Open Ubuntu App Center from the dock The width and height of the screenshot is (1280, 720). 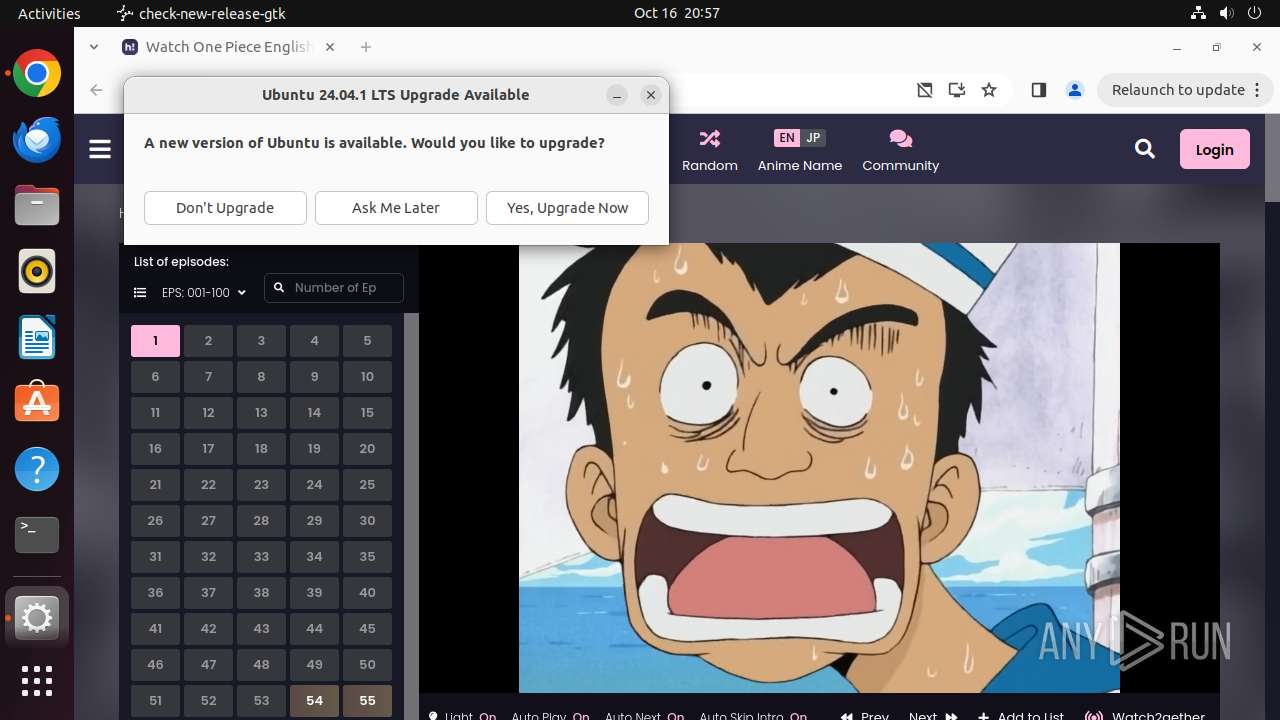pyautogui.click(x=37, y=404)
